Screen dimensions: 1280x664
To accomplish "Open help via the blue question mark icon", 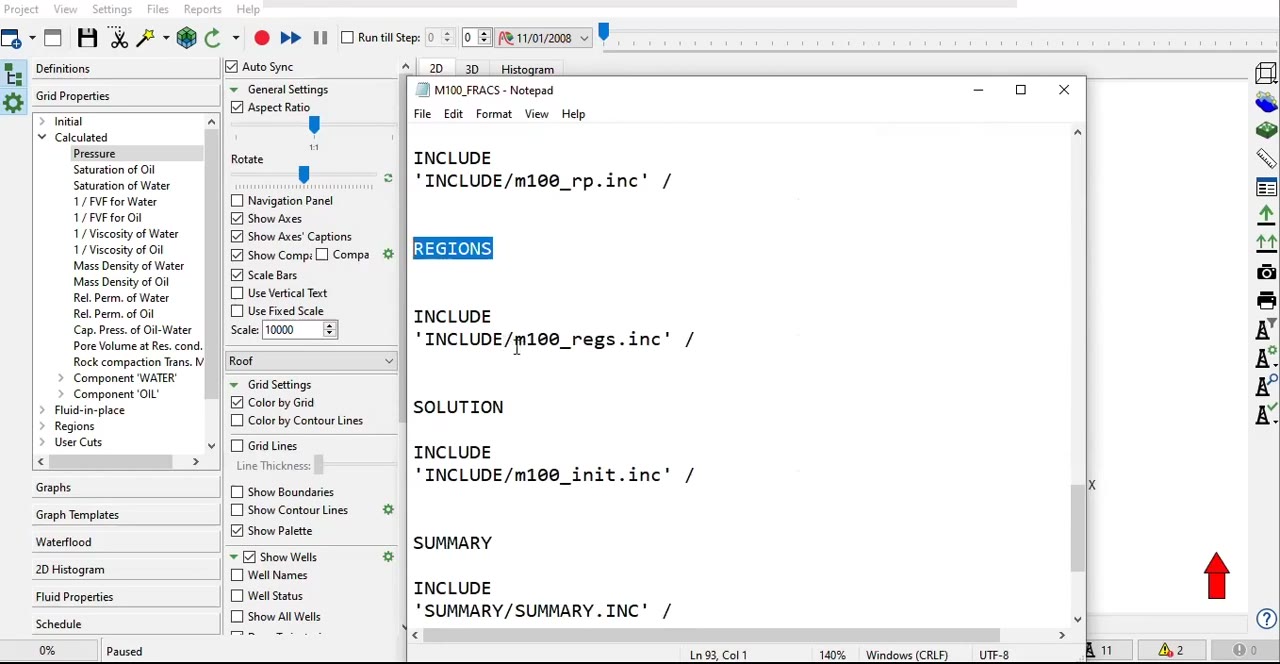I will click(x=1266, y=619).
